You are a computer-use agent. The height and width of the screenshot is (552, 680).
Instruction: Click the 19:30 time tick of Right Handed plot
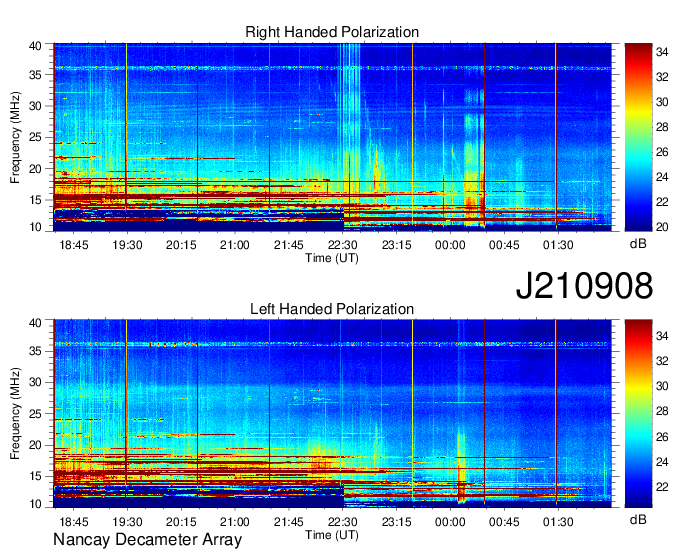click(127, 245)
